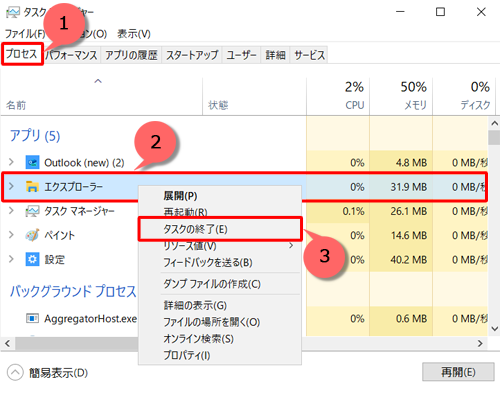This screenshot has height=393, width=500.
Task: Toggle sort order arrow above 名前 column
Action: coord(98,81)
